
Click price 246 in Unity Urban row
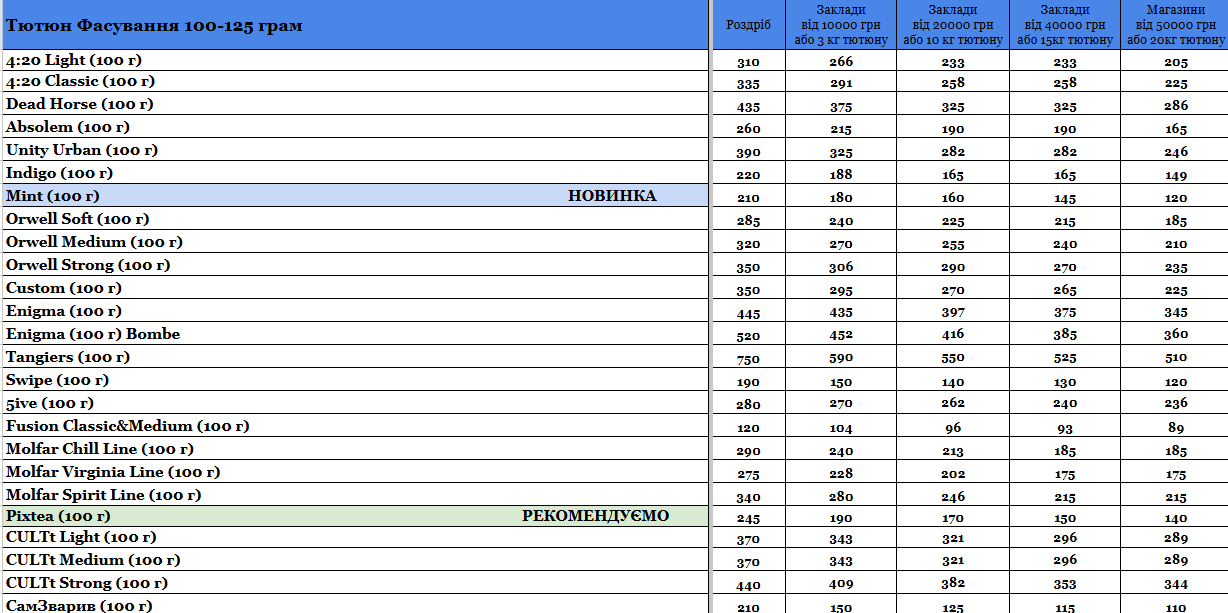coord(1176,152)
